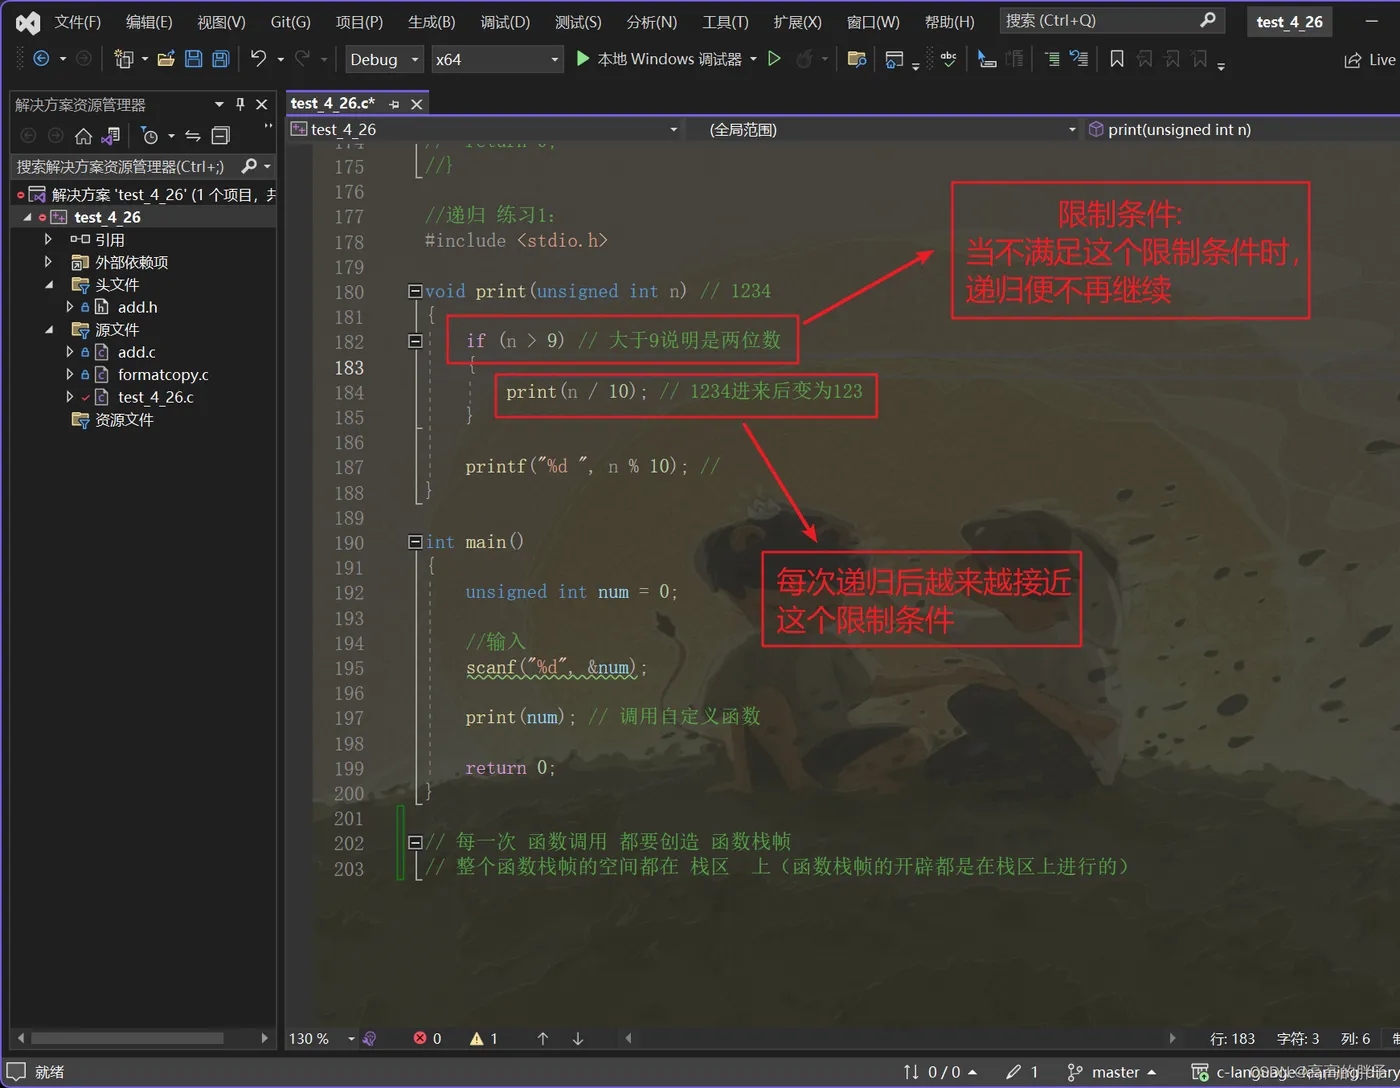
Task: Start the 本地 Windows 调试器
Action: 659,59
